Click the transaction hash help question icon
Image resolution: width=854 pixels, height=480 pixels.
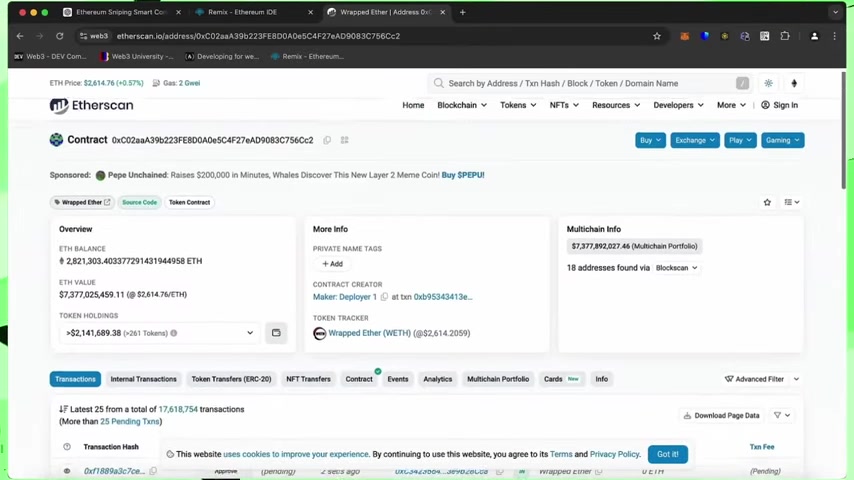click(x=67, y=447)
